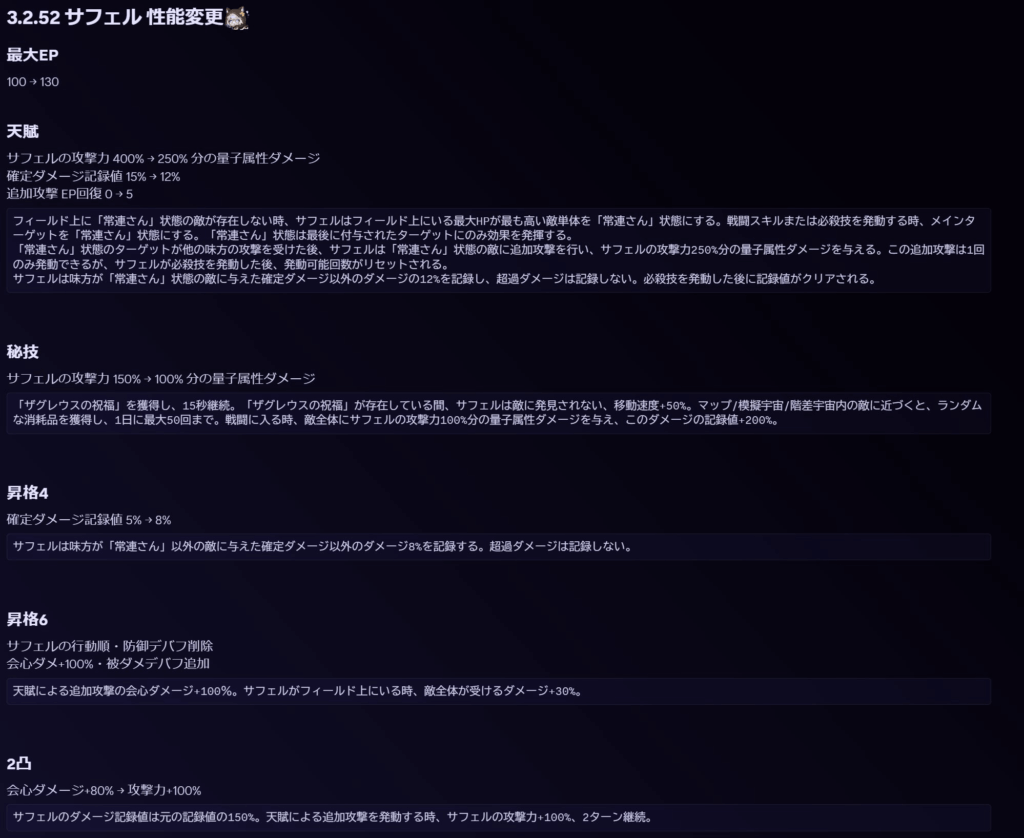Click the '追加攻撃 EP回復 0 → 5' line
Viewport: 1024px width, 838px height.
[69, 194]
